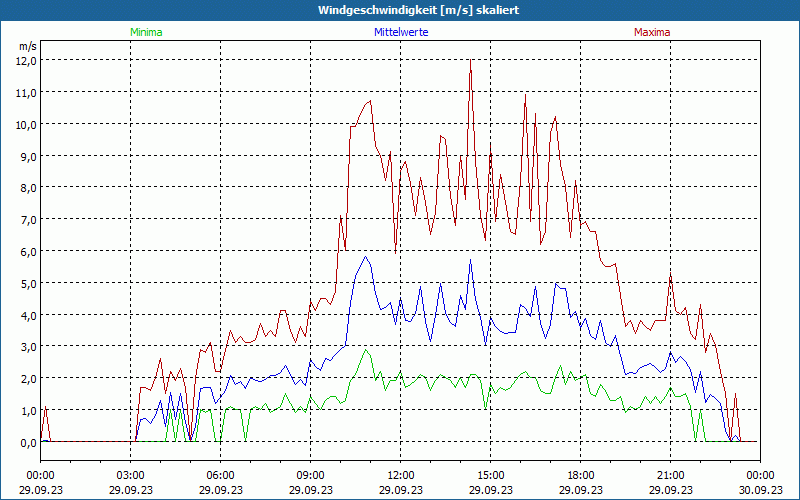Click the 30.09.23 date label

[760, 490]
